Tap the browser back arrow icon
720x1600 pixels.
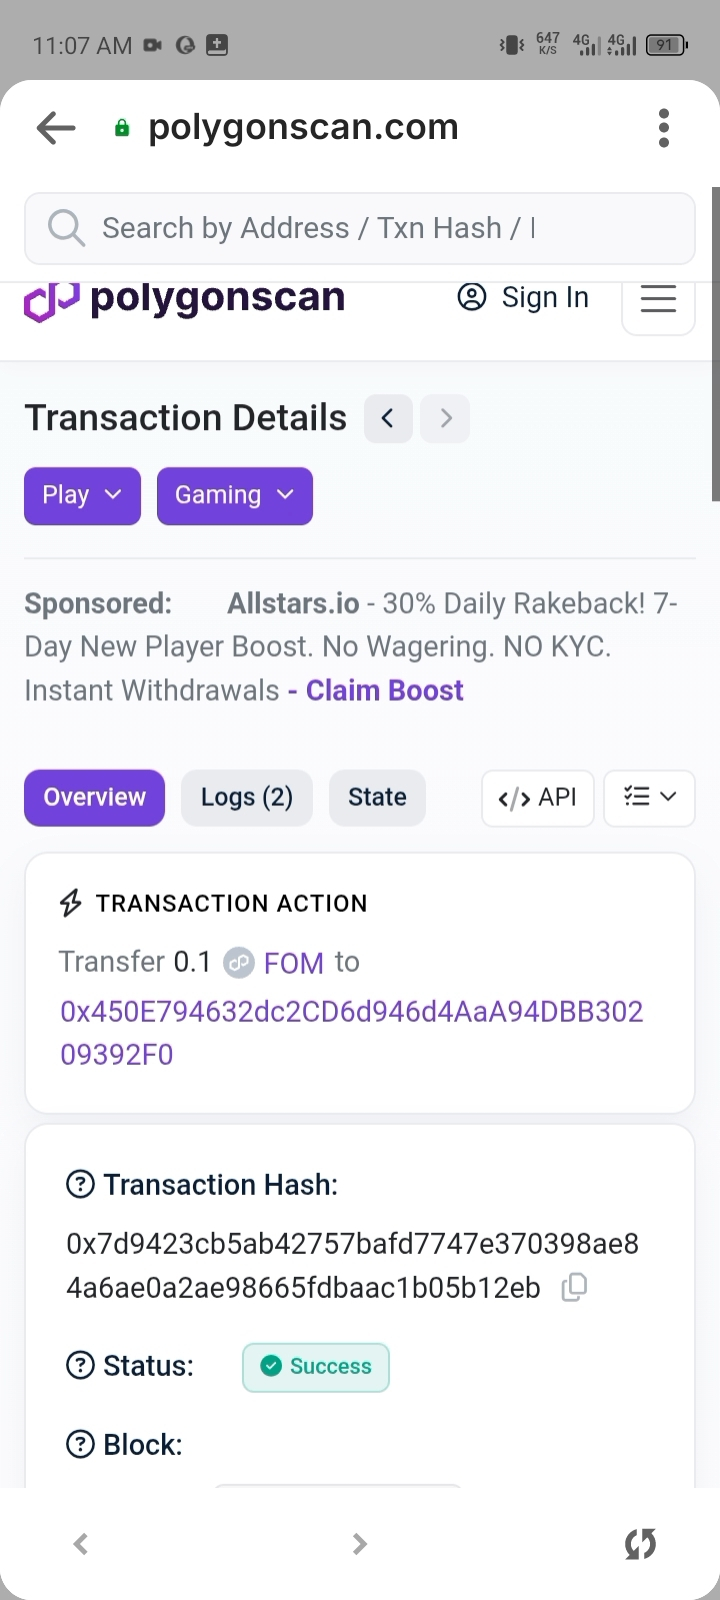(x=56, y=127)
